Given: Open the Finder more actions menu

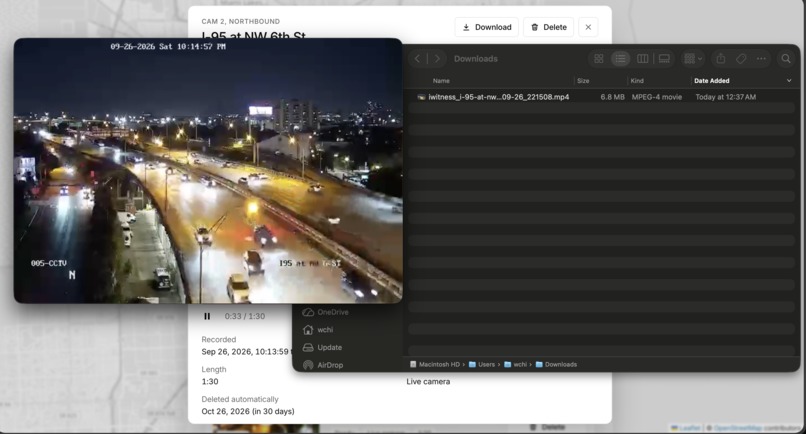Looking at the screenshot, I should tap(761, 59).
